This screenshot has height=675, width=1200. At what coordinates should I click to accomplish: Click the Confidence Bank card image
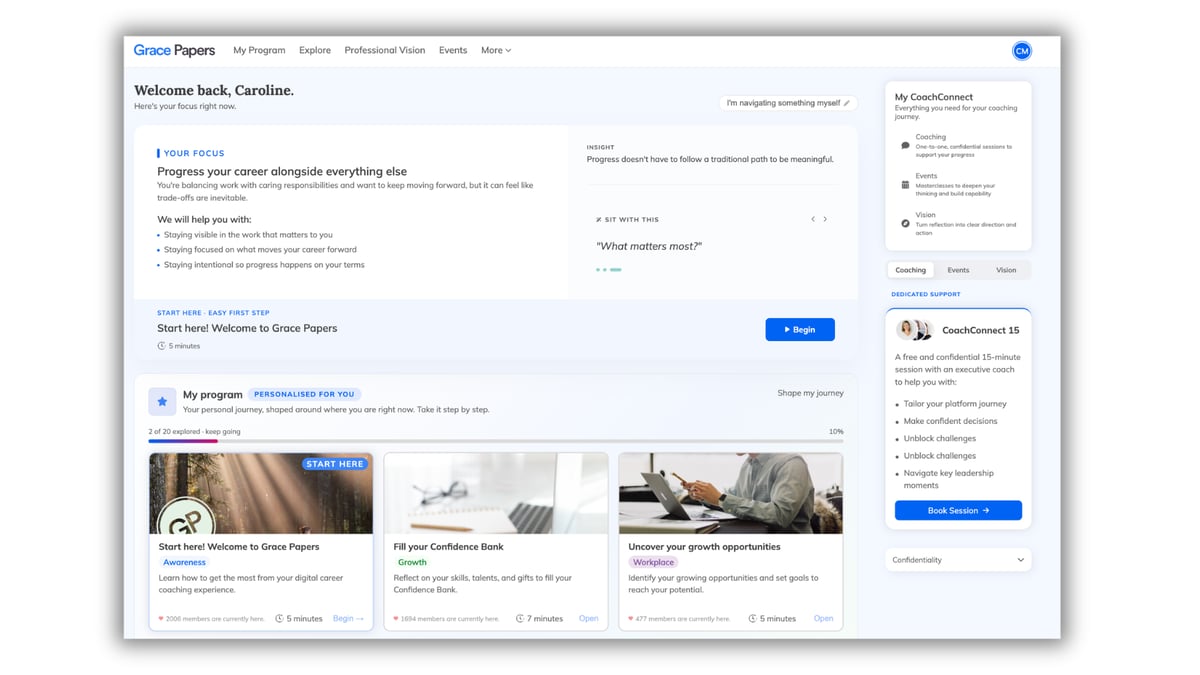496,494
